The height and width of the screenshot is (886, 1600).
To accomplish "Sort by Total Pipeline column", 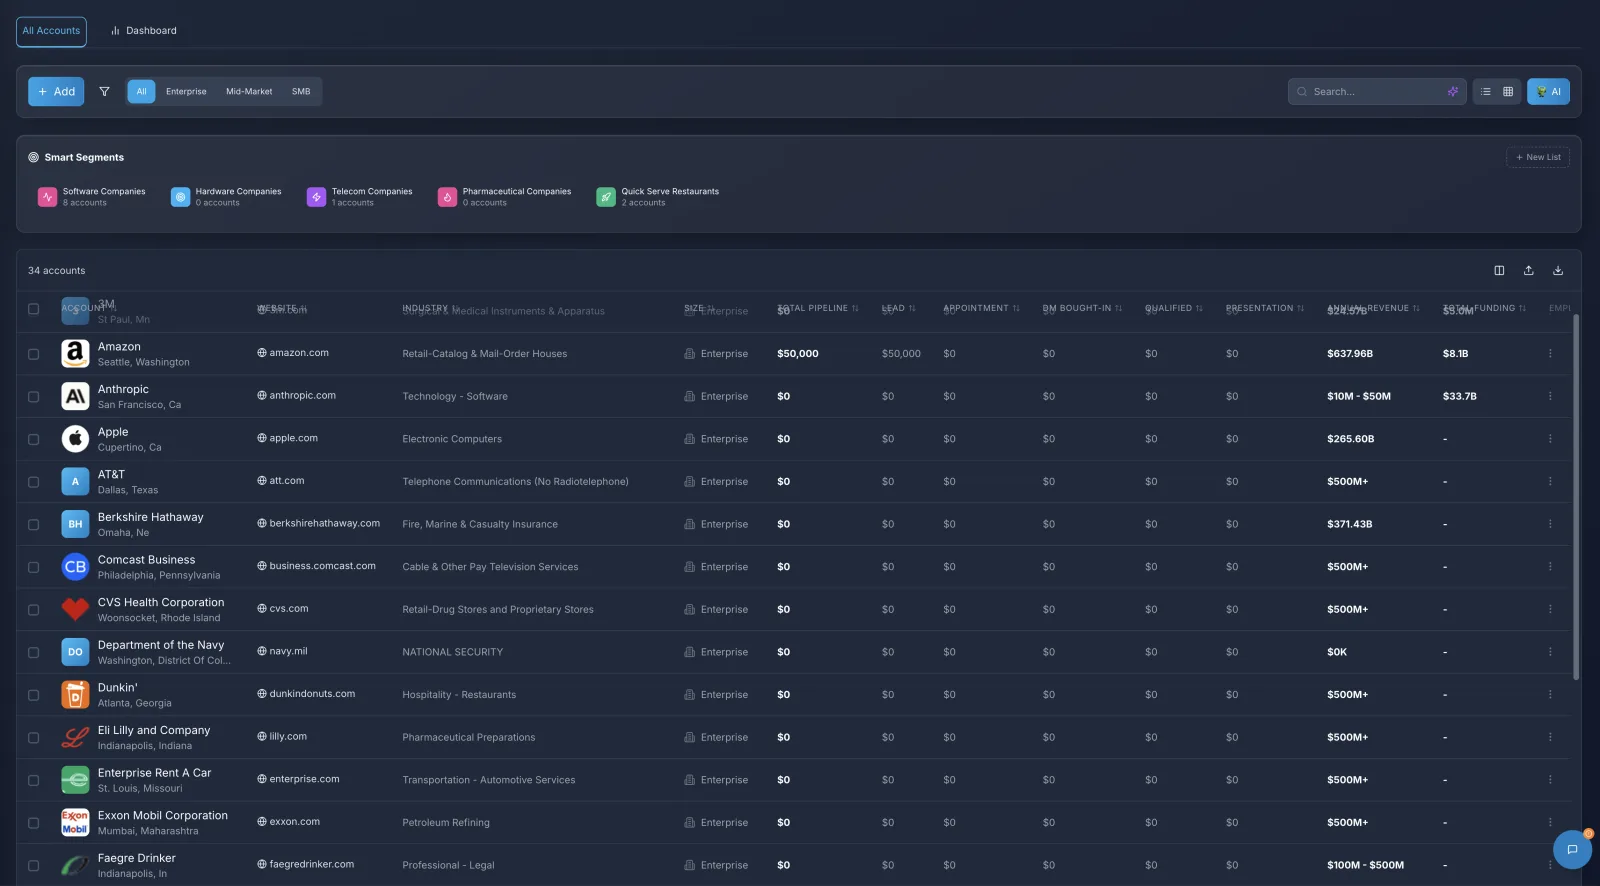I will click(818, 308).
